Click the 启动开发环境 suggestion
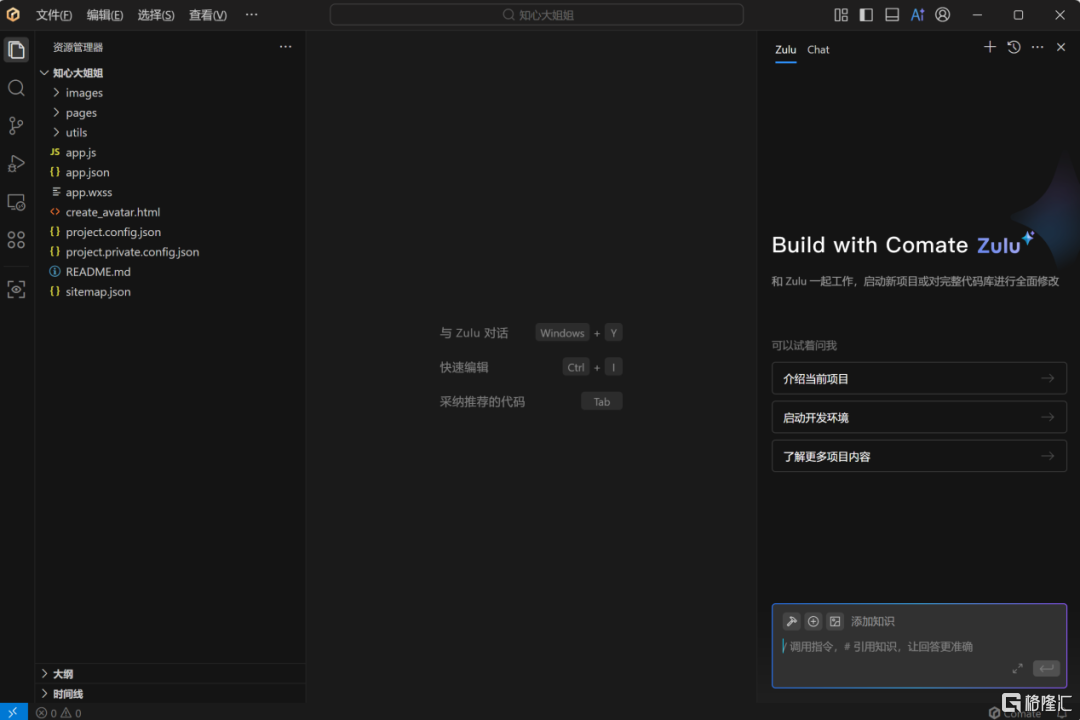1080x720 pixels. point(919,418)
